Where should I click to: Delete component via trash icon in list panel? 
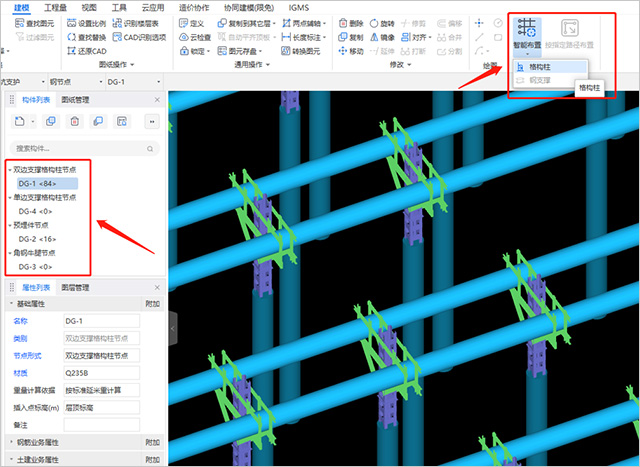pos(75,121)
